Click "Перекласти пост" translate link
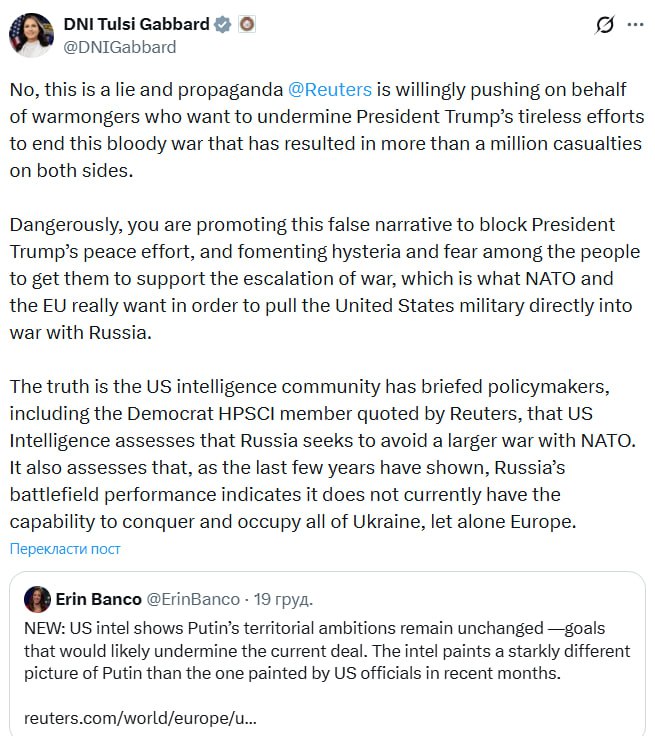The height and width of the screenshot is (736, 655). (x=65, y=549)
